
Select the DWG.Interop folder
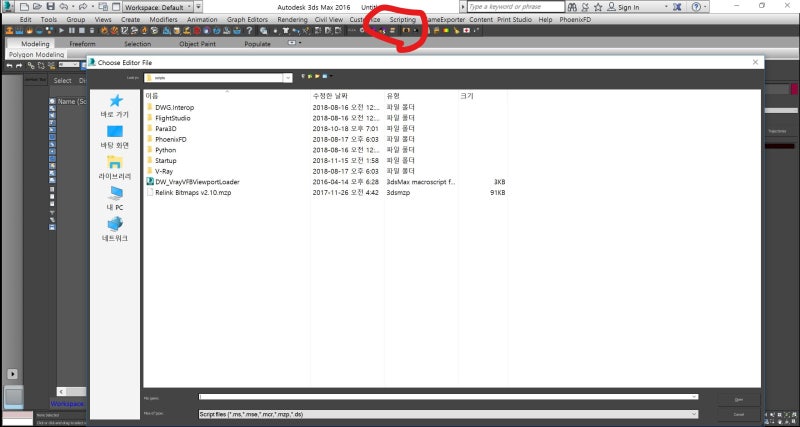click(174, 107)
